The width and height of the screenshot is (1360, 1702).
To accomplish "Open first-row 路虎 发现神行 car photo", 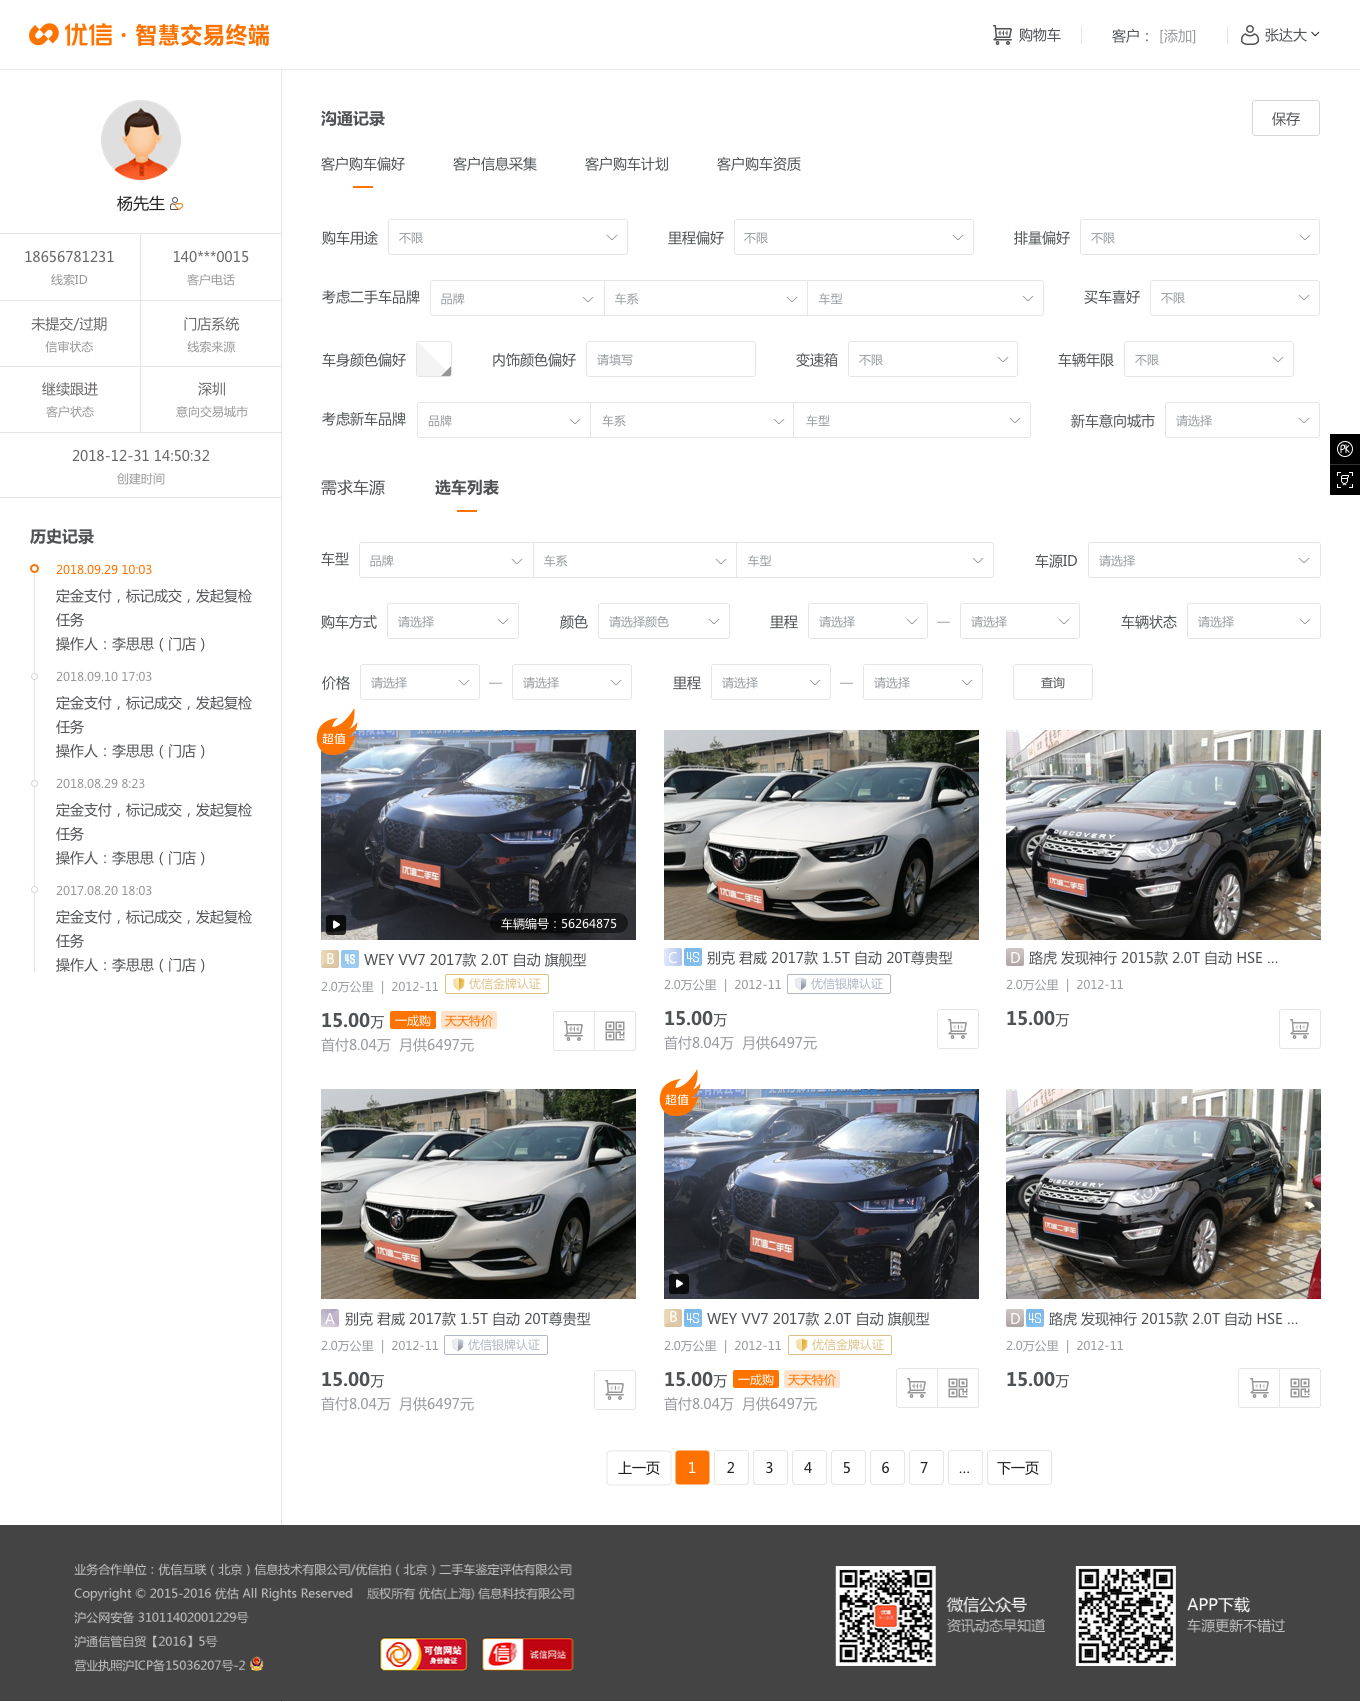I will [x=1163, y=835].
